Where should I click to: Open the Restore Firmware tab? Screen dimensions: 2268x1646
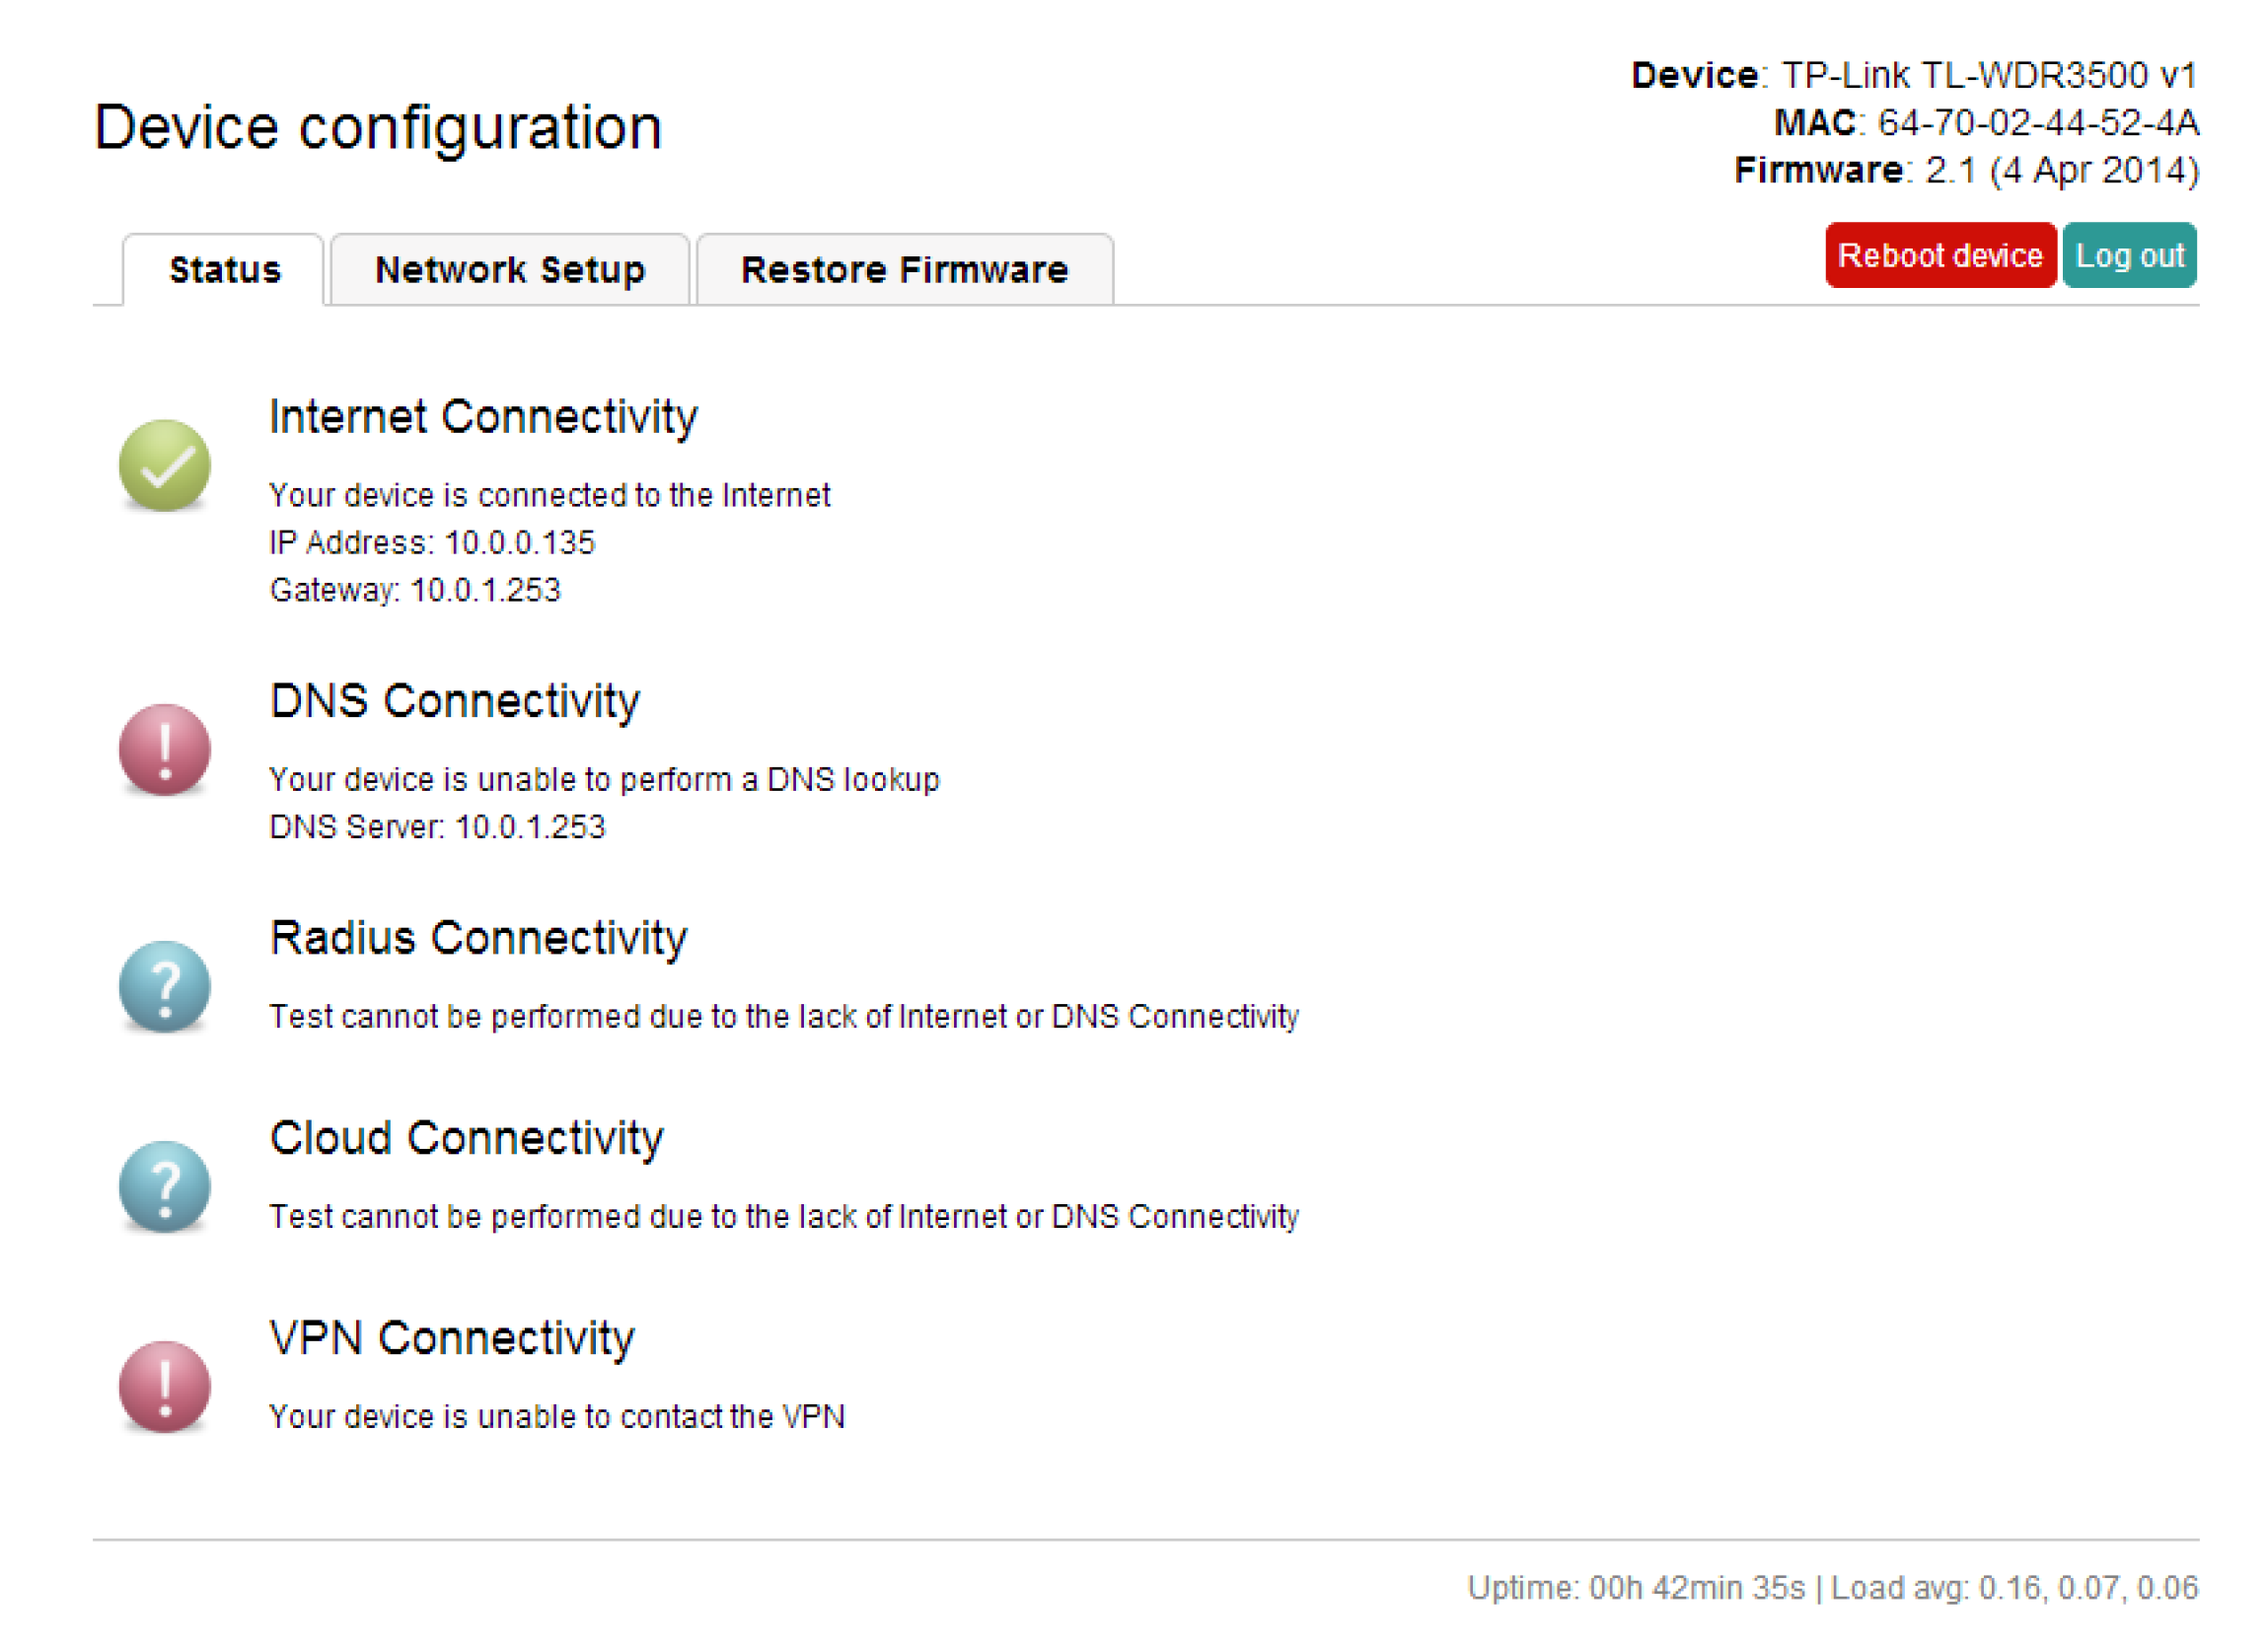point(905,270)
